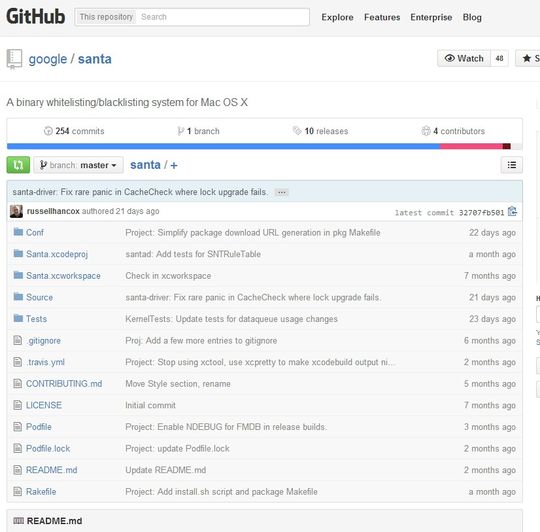Open the Santa.xcodeproj folder
This screenshot has height=532, width=540.
tap(57, 254)
